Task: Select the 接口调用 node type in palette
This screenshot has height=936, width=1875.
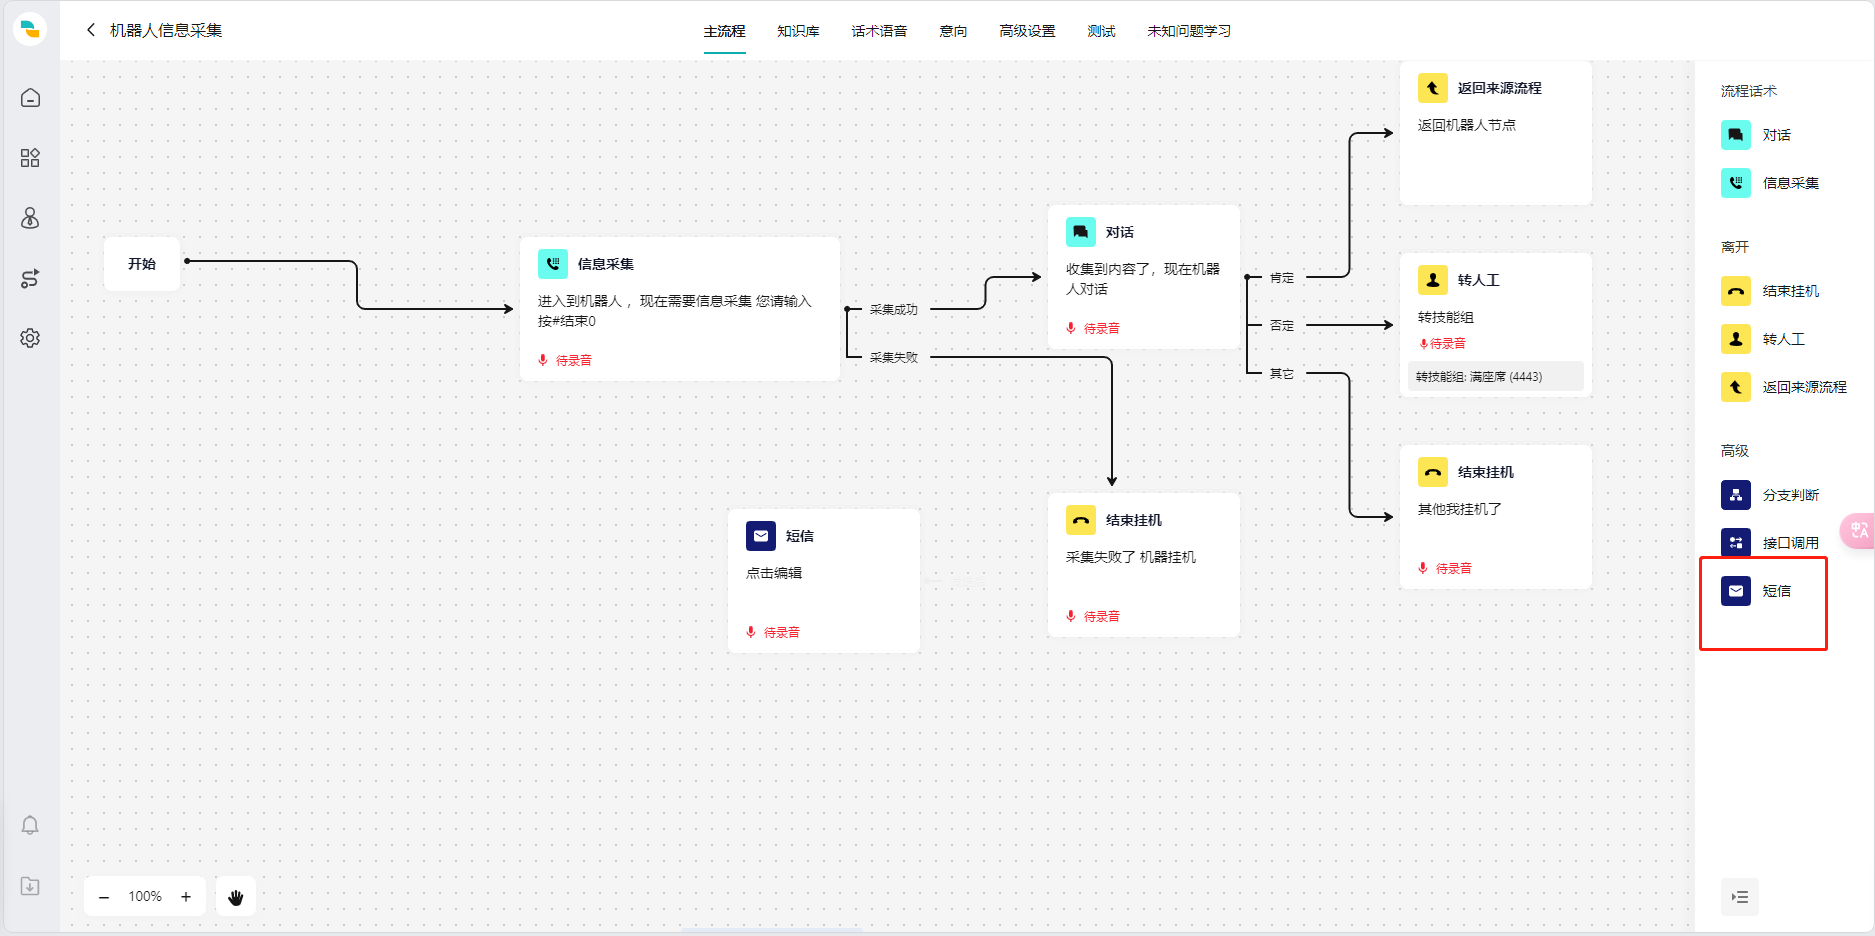Action: click(1770, 543)
